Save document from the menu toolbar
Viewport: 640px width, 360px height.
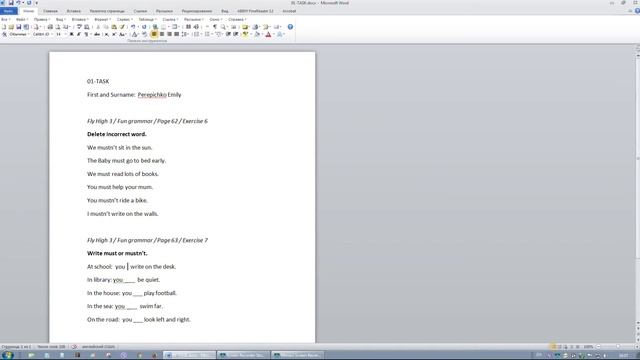[19, 27]
